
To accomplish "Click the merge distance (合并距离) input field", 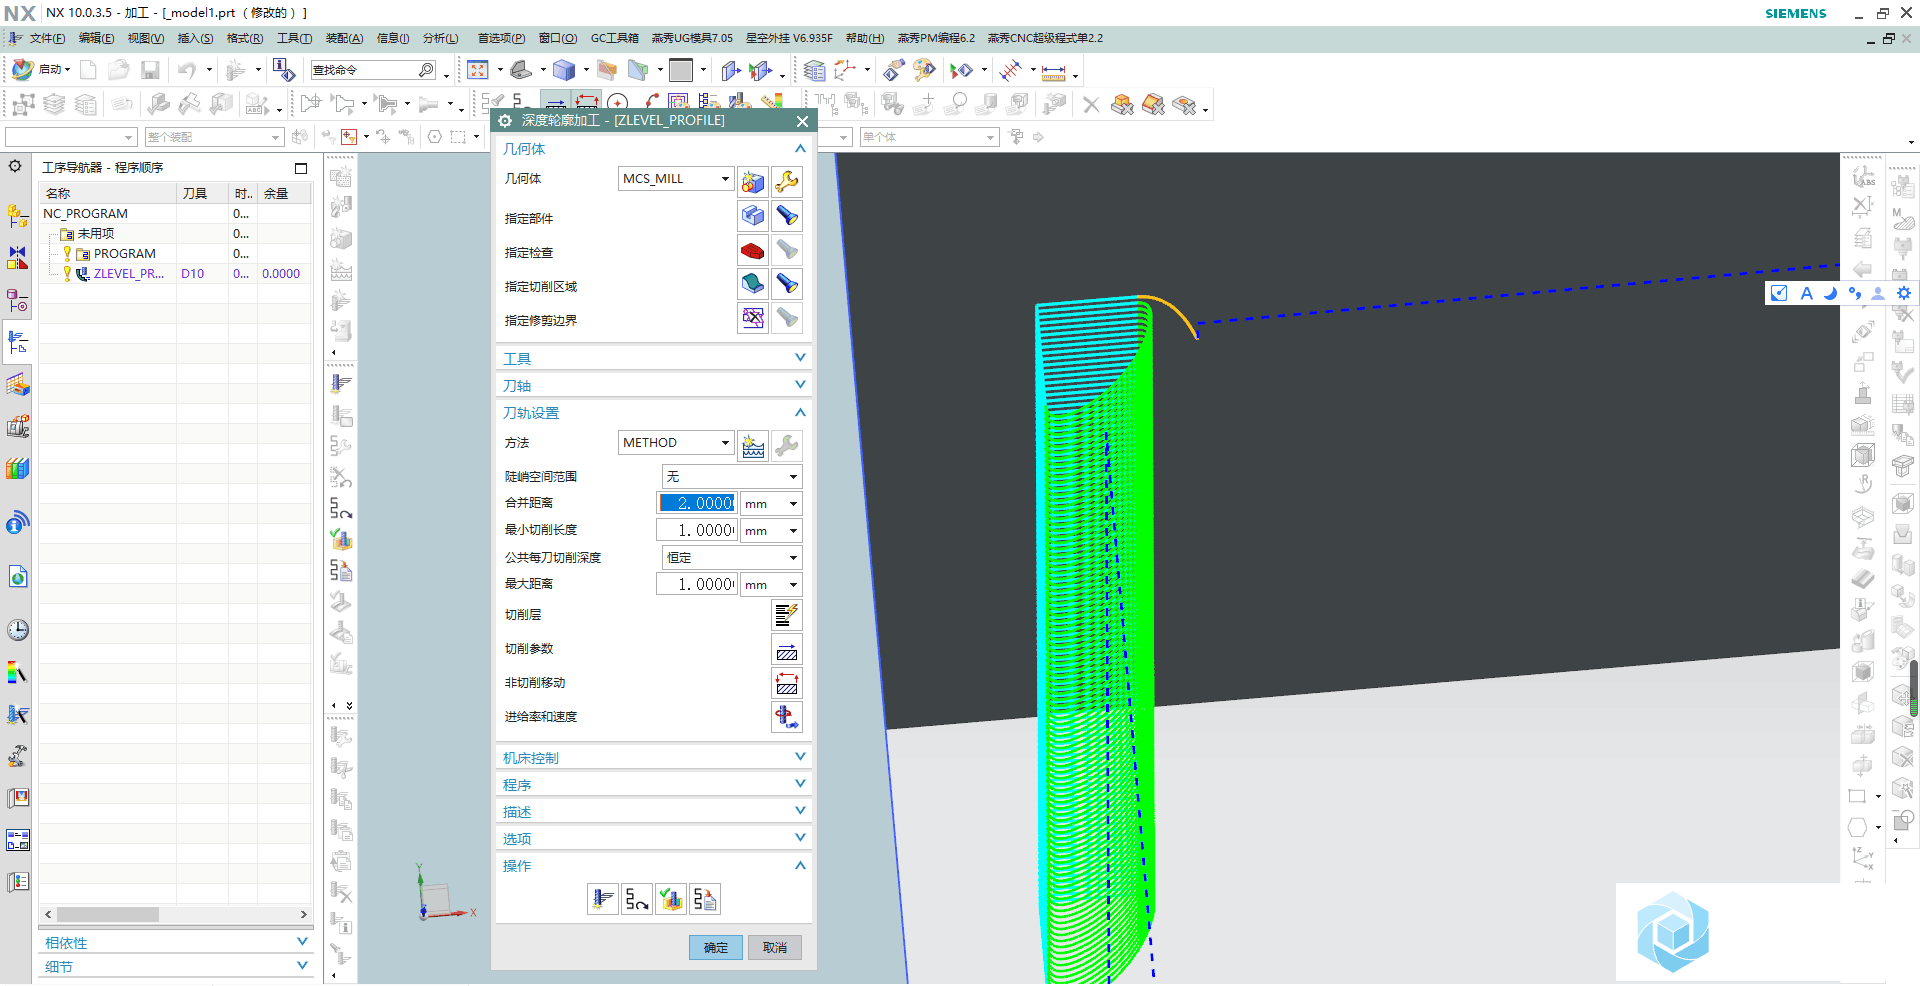I will [x=697, y=504].
